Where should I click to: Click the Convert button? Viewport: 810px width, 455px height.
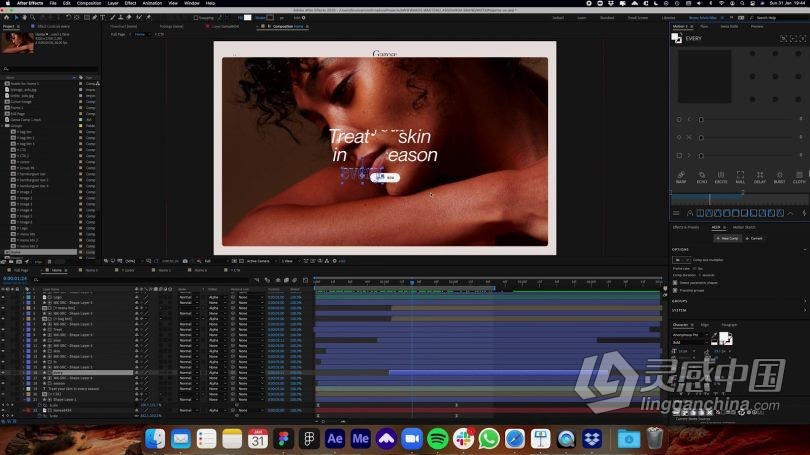click(755, 239)
